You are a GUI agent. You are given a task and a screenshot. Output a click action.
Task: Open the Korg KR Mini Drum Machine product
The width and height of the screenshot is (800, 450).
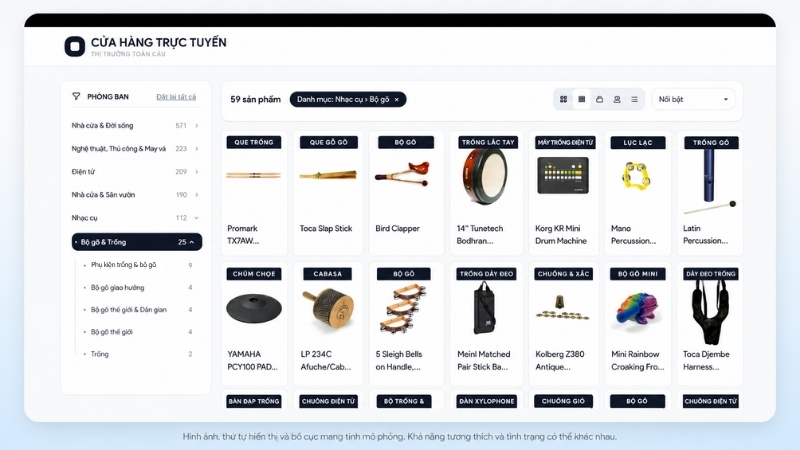point(564,193)
